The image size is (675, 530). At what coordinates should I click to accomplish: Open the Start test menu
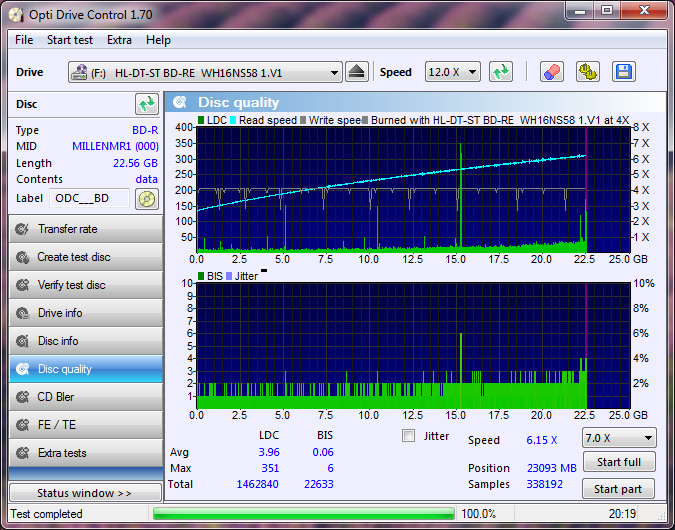(70, 40)
